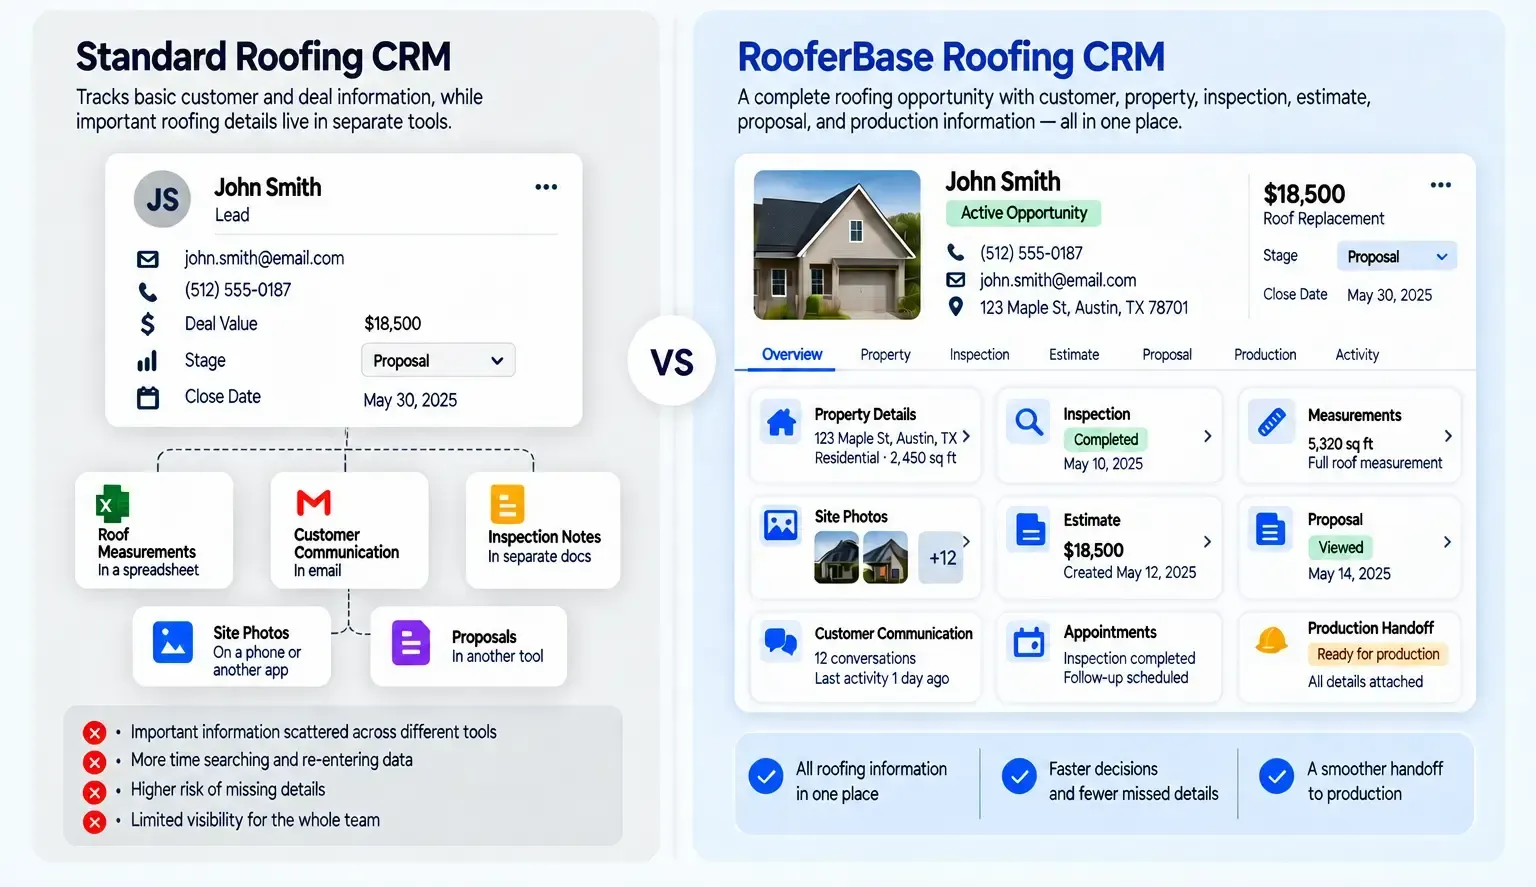Click the '12 conversations' text

point(865,658)
